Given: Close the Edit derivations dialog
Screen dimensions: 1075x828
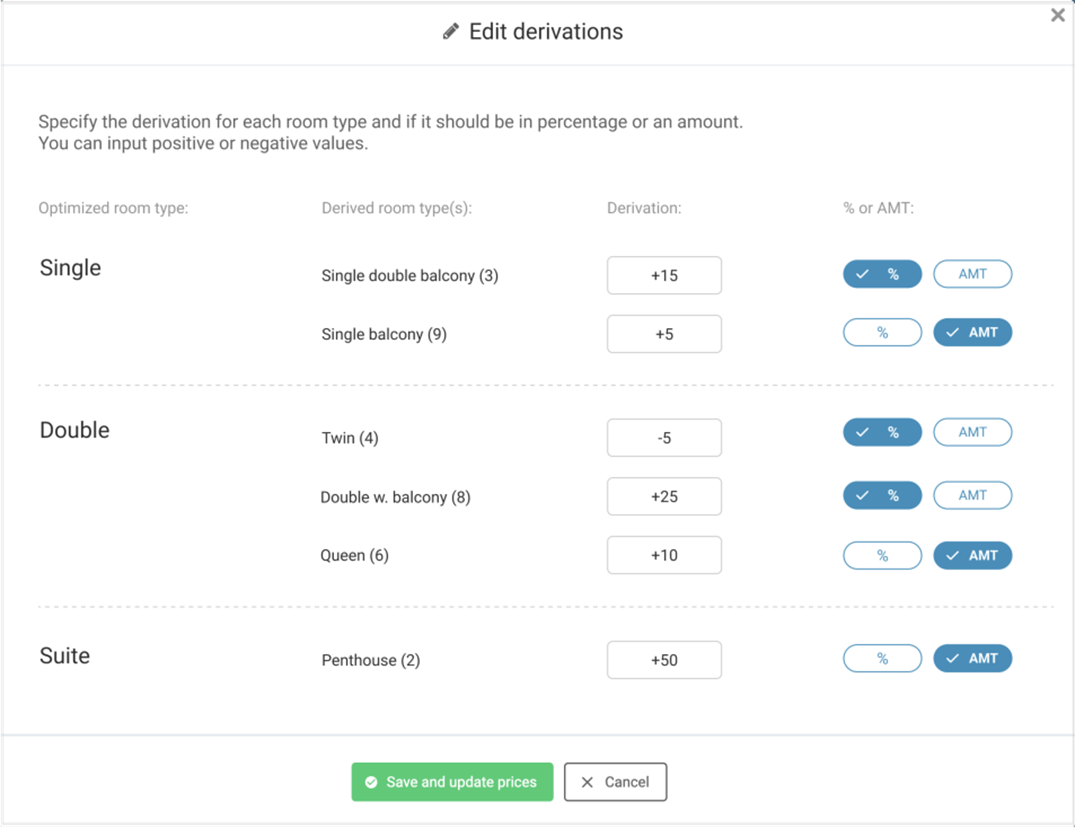Looking at the screenshot, I should (x=1057, y=15).
